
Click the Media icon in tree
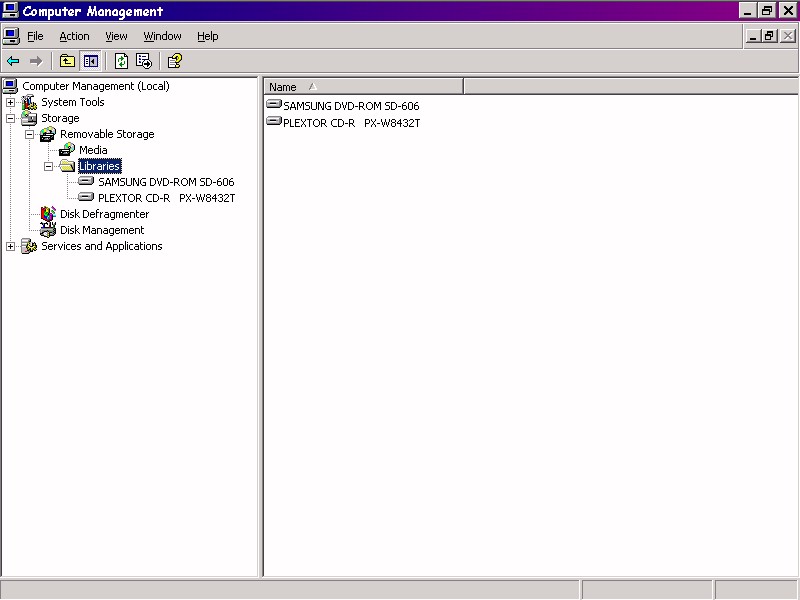pyautogui.click(x=67, y=150)
